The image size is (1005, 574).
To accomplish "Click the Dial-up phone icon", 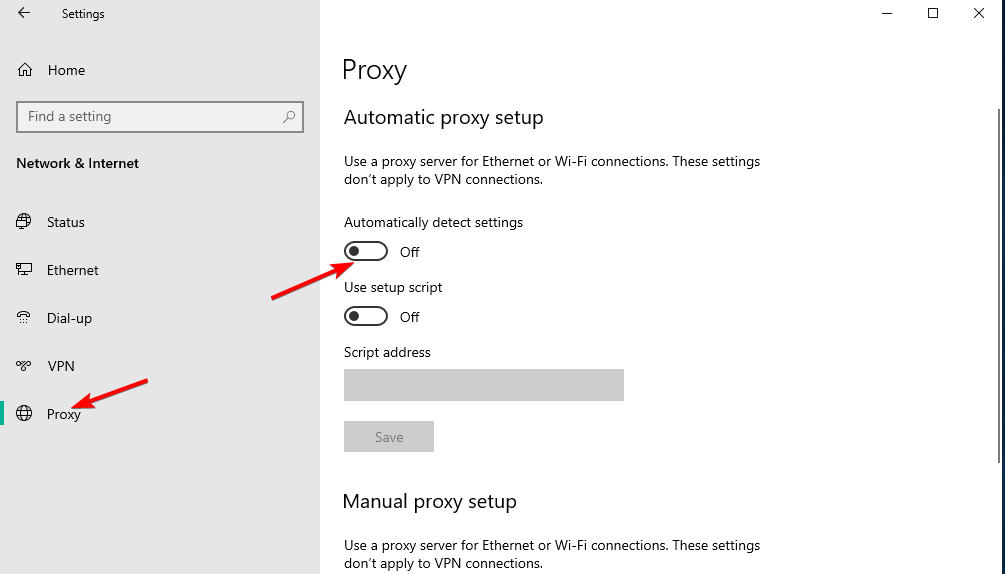I will pyautogui.click(x=24, y=318).
